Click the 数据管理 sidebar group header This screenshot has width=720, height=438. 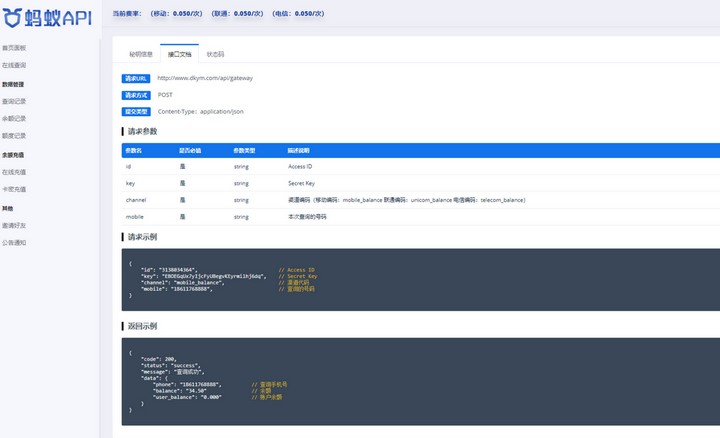(13, 84)
